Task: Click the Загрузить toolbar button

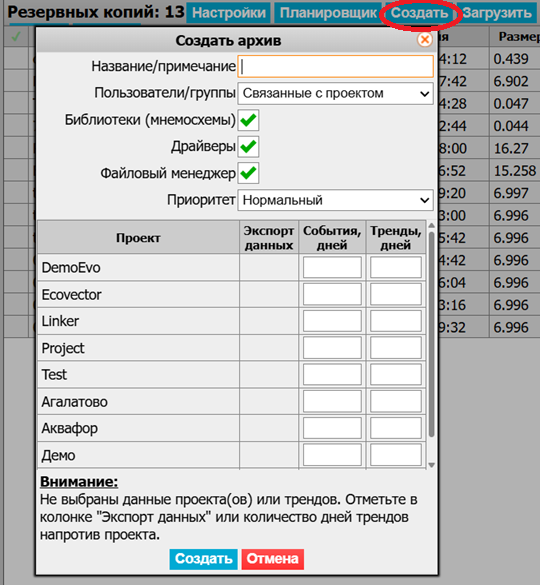Action: tap(497, 13)
